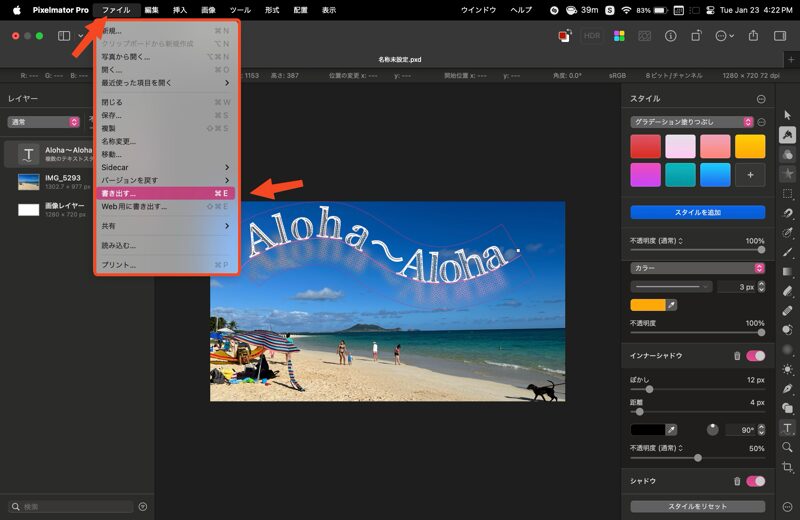Toggle the right sidebar panel icon
This screenshot has width=800, height=520.
tap(780, 36)
